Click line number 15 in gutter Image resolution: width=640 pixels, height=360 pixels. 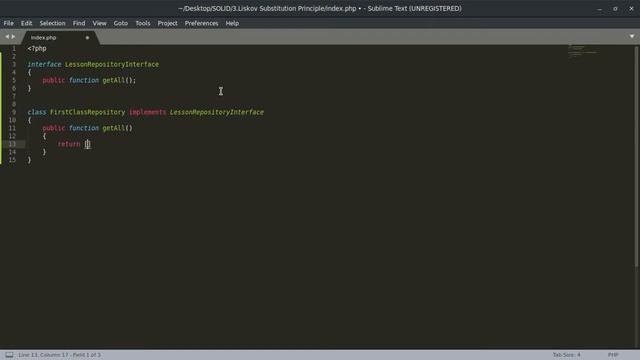12,160
